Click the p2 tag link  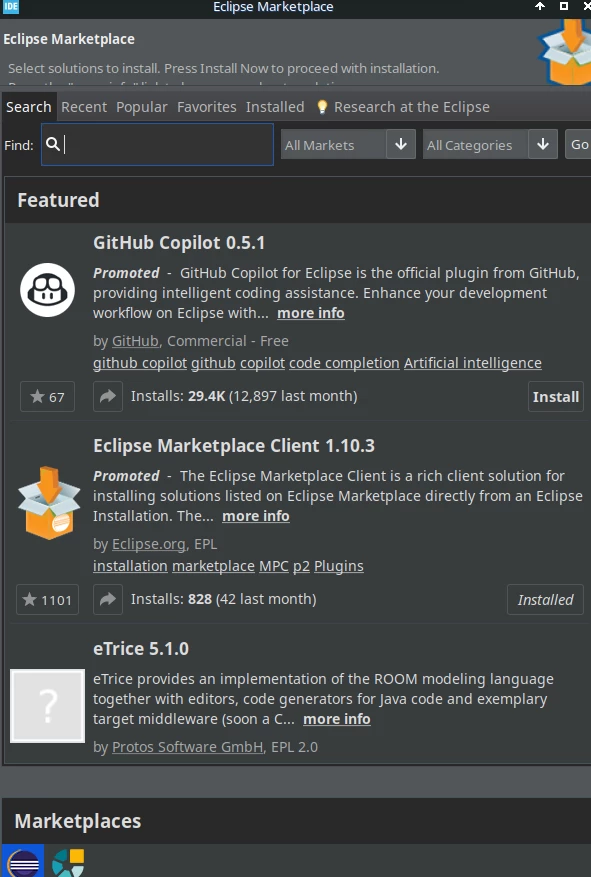(x=301, y=566)
